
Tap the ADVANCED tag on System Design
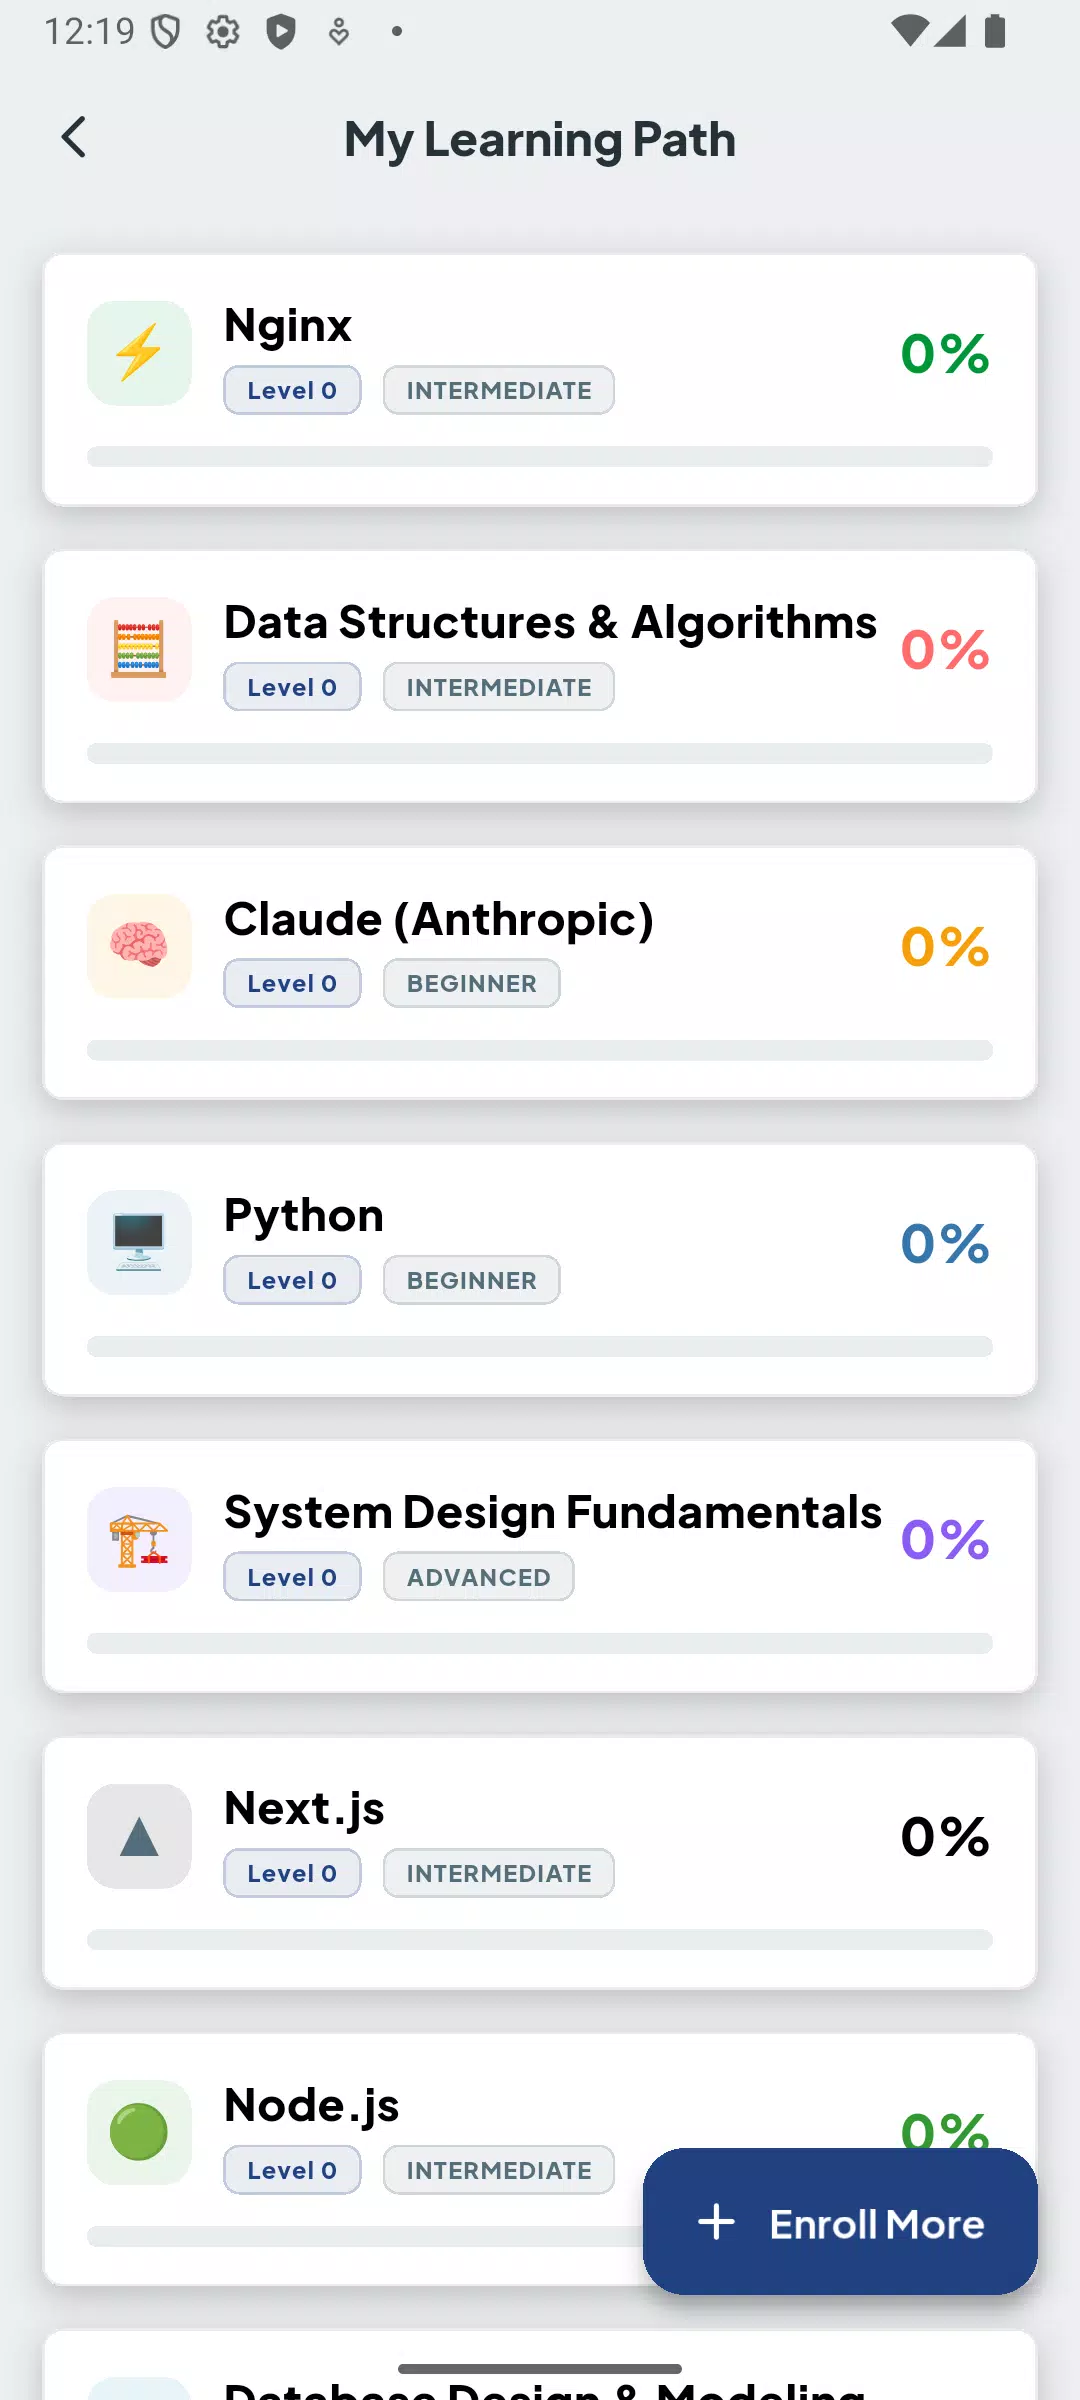(x=478, y=1577)
